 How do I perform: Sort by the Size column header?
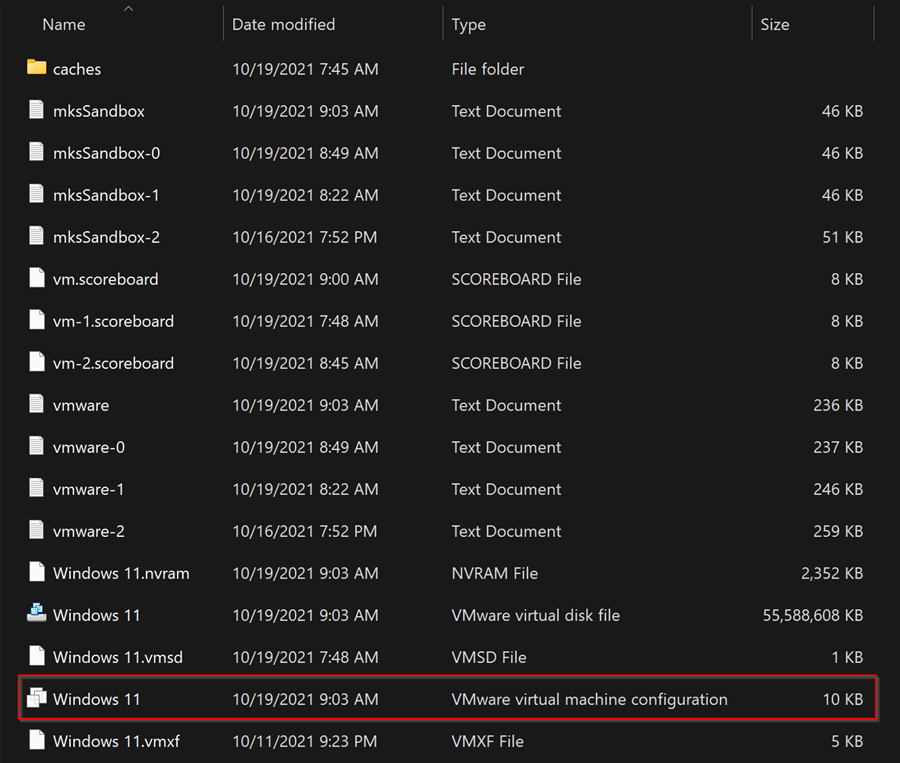774,25
